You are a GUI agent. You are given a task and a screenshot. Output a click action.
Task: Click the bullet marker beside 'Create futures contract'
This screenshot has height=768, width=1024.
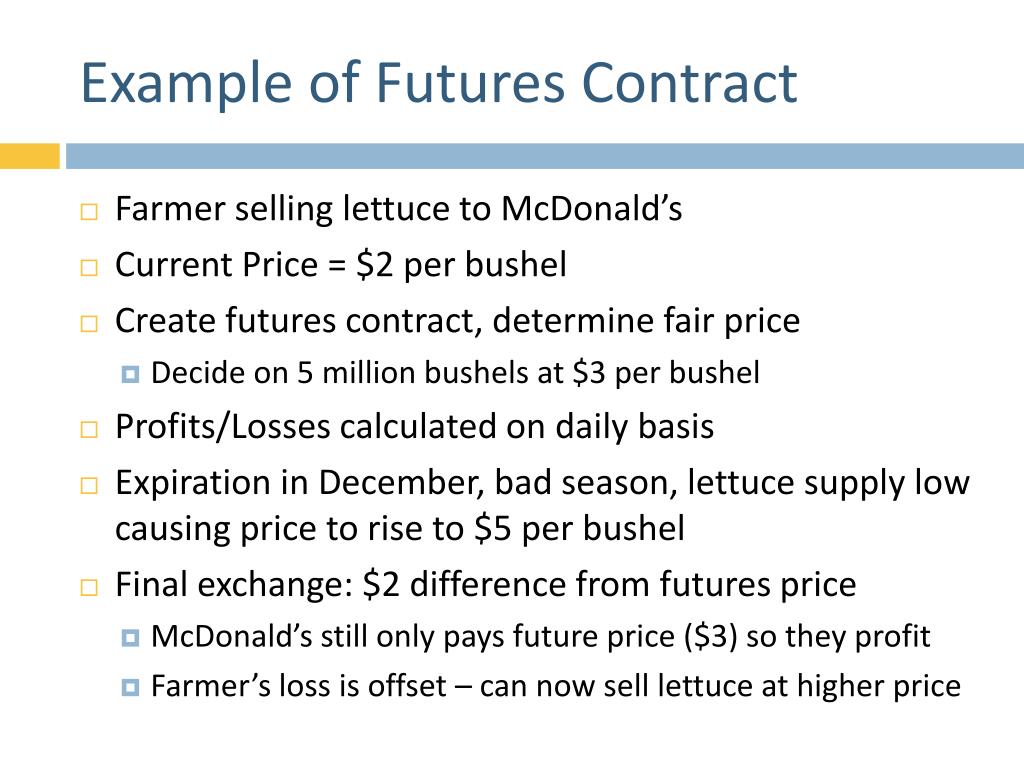(x=89, y=324)
